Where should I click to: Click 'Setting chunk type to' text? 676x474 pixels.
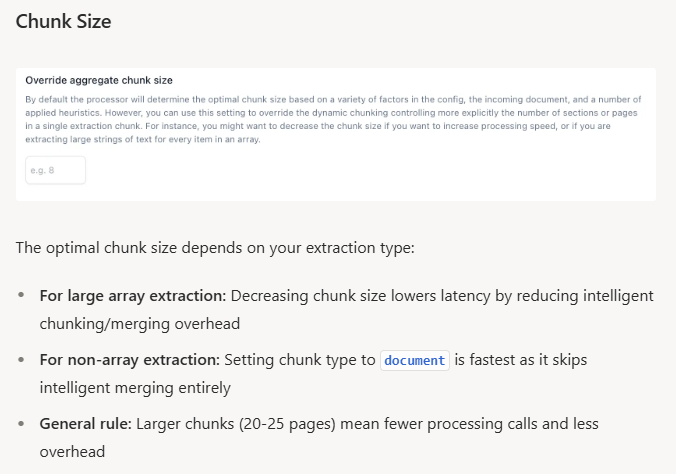[x=300, y=360]
